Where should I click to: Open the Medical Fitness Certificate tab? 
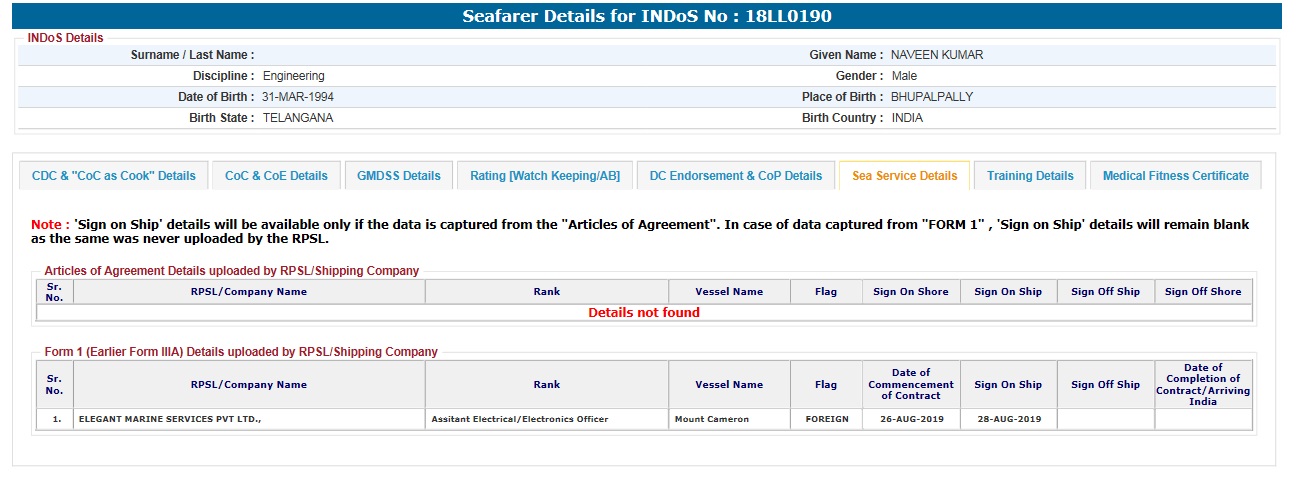(1175, 176)
